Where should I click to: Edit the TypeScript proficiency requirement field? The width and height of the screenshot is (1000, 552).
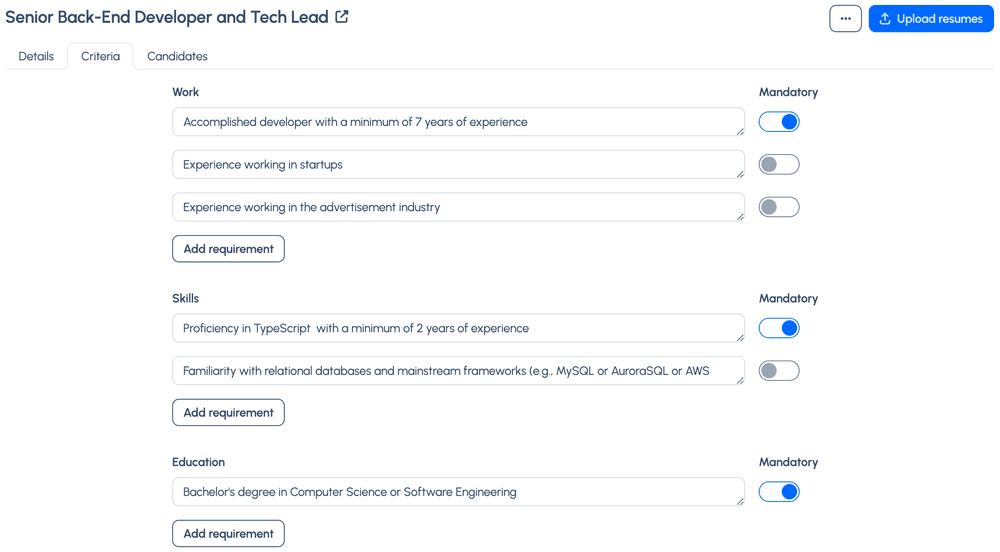point(457,328)
